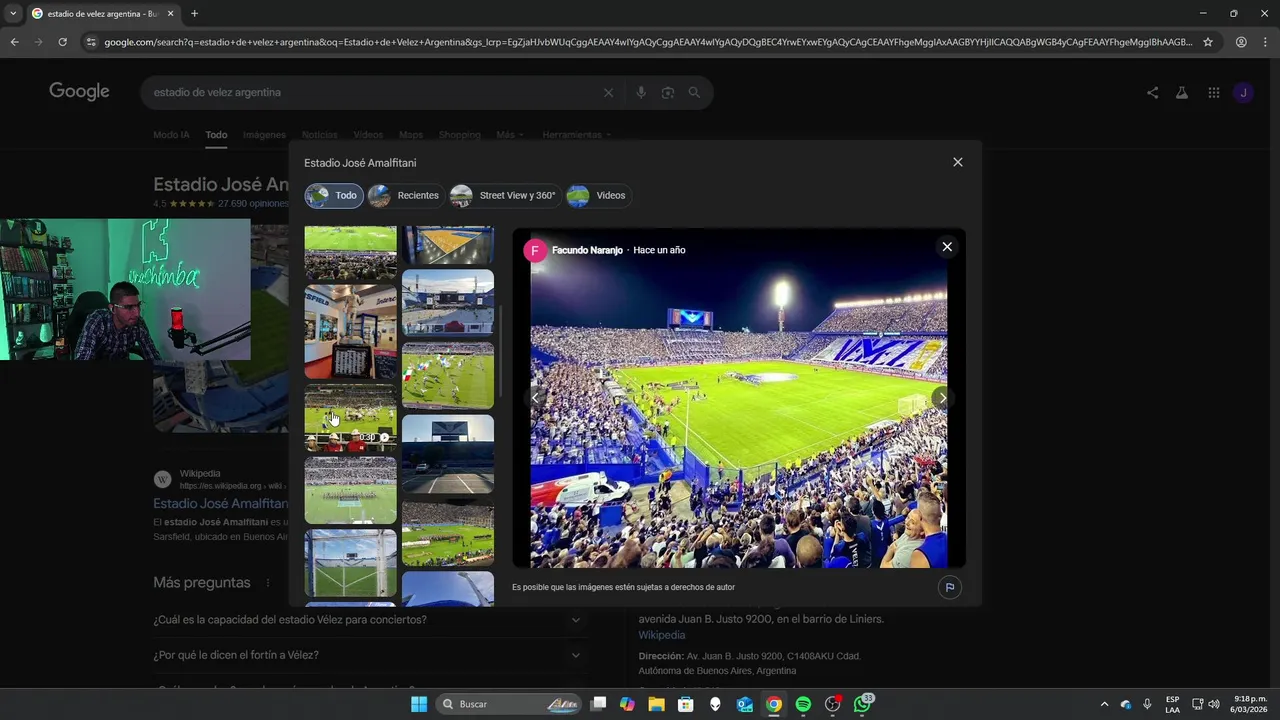This screenshot has height=720, width=1280.
Task: Open the Wikipedia link under the stadium description
Action: pos(662,635)
